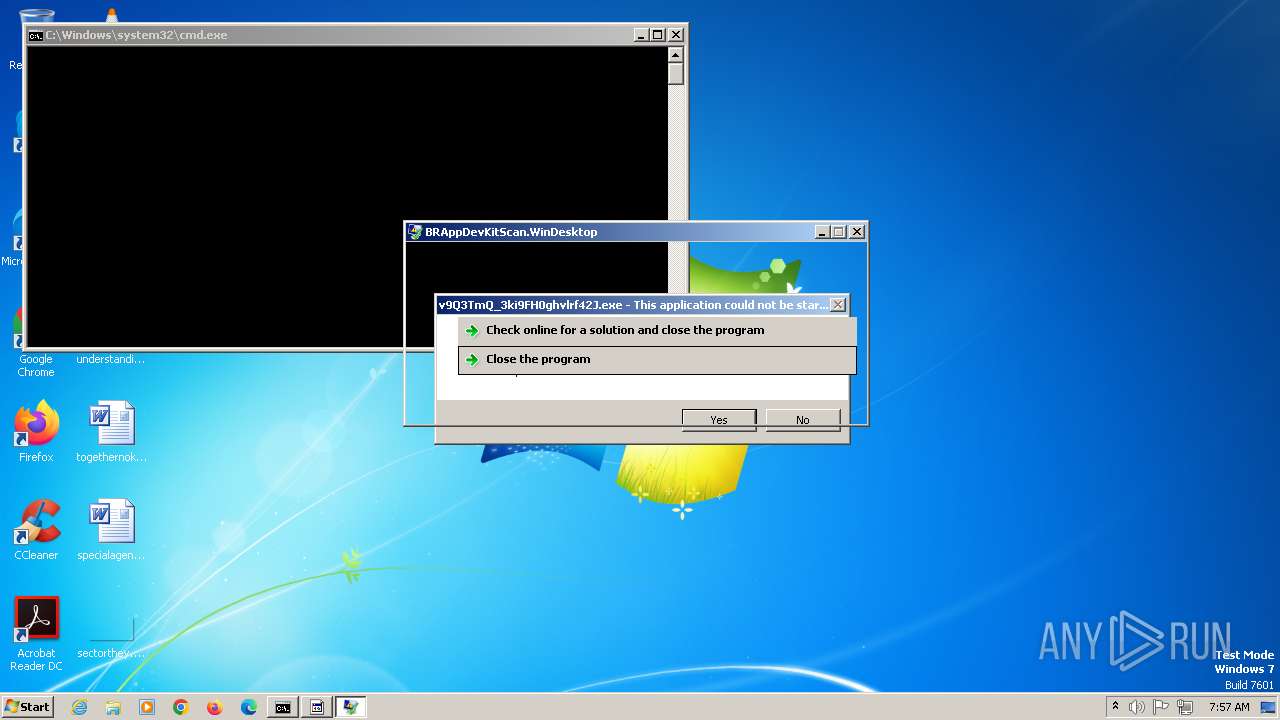This screenshot has width=1280, height=720.
Task: Open the network status tray icon
Action: click(x=1186, y=707)
